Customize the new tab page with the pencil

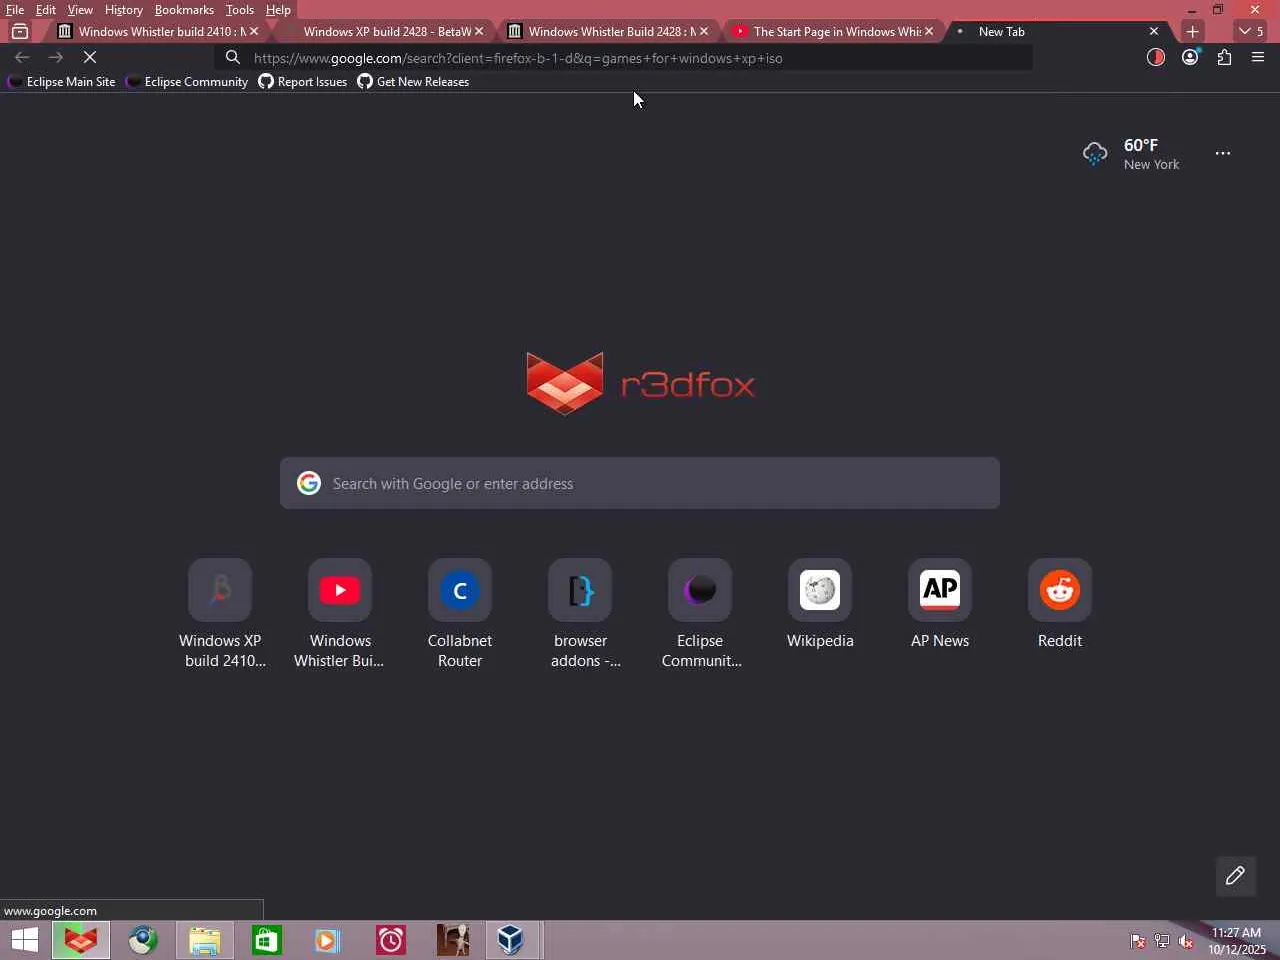click(x=1235, y=876)
